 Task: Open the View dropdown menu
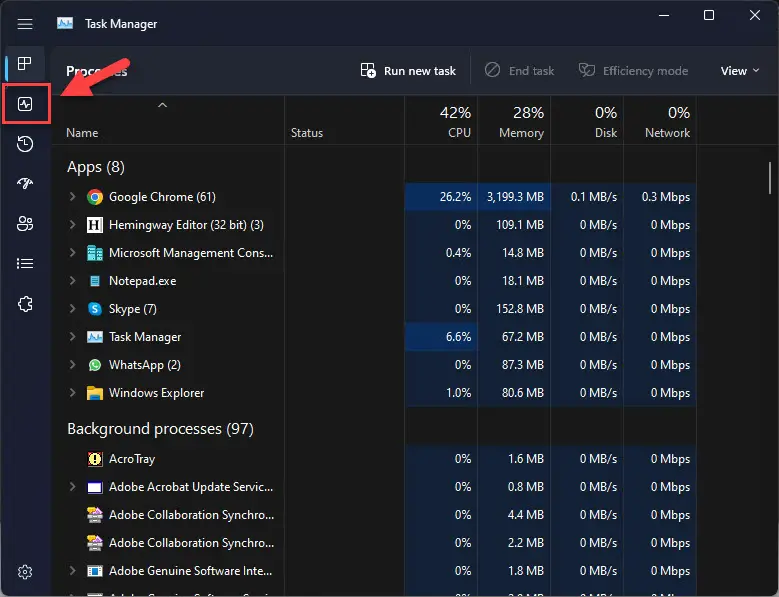[740, 71]
